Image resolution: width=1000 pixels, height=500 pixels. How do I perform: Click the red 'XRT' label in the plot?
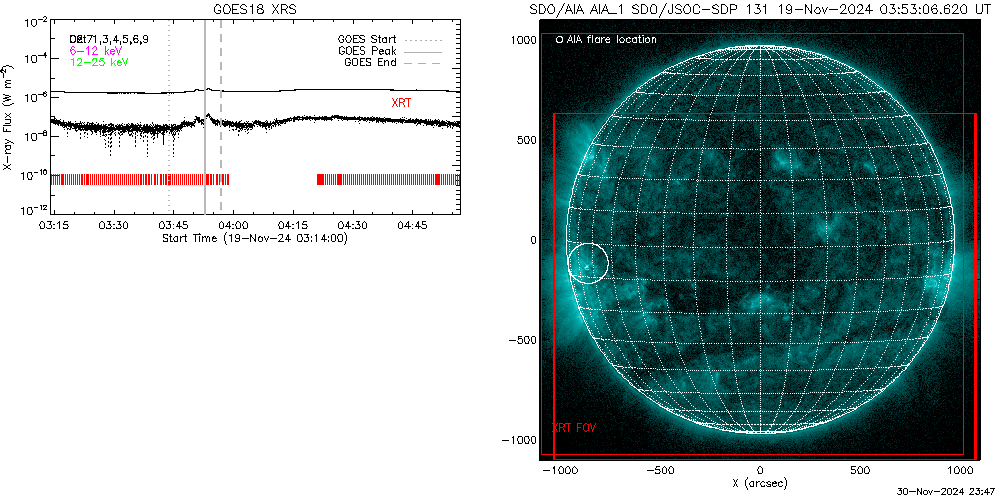[399, 102]
